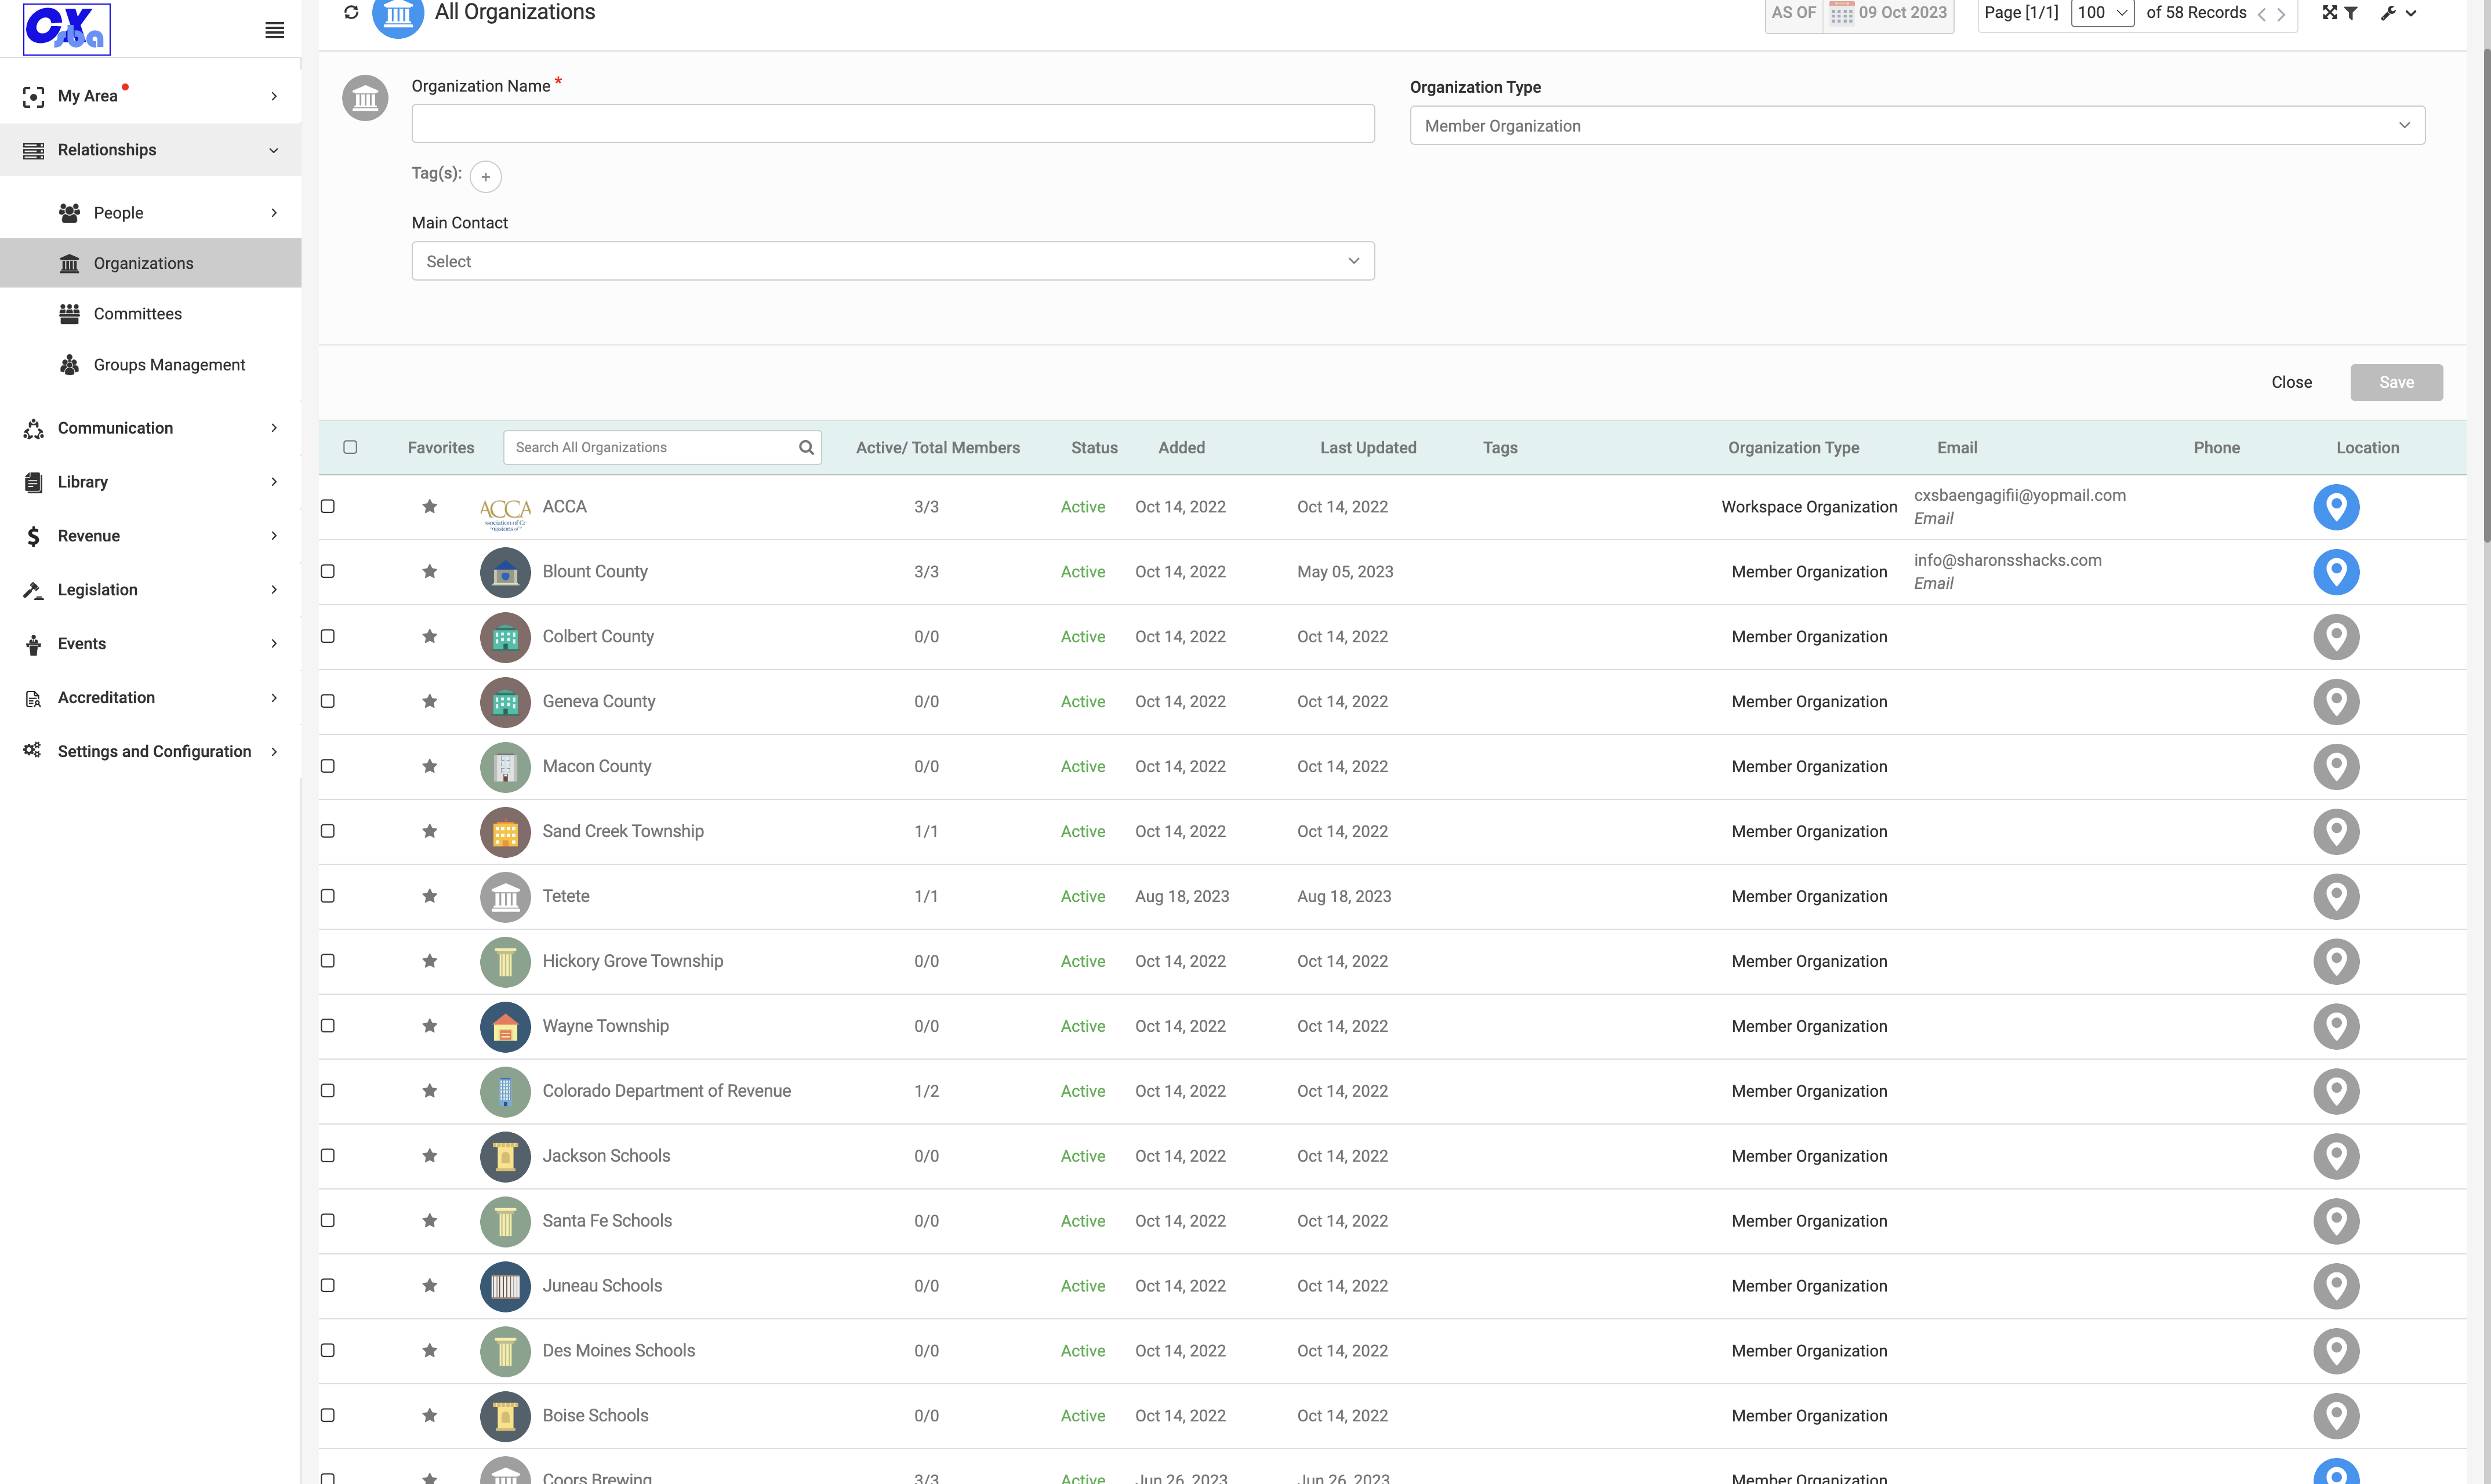Open the wrench tools menu
Image resolution: width=2491 pixels, height=1484 pixels.
[x=2388, y=13]
